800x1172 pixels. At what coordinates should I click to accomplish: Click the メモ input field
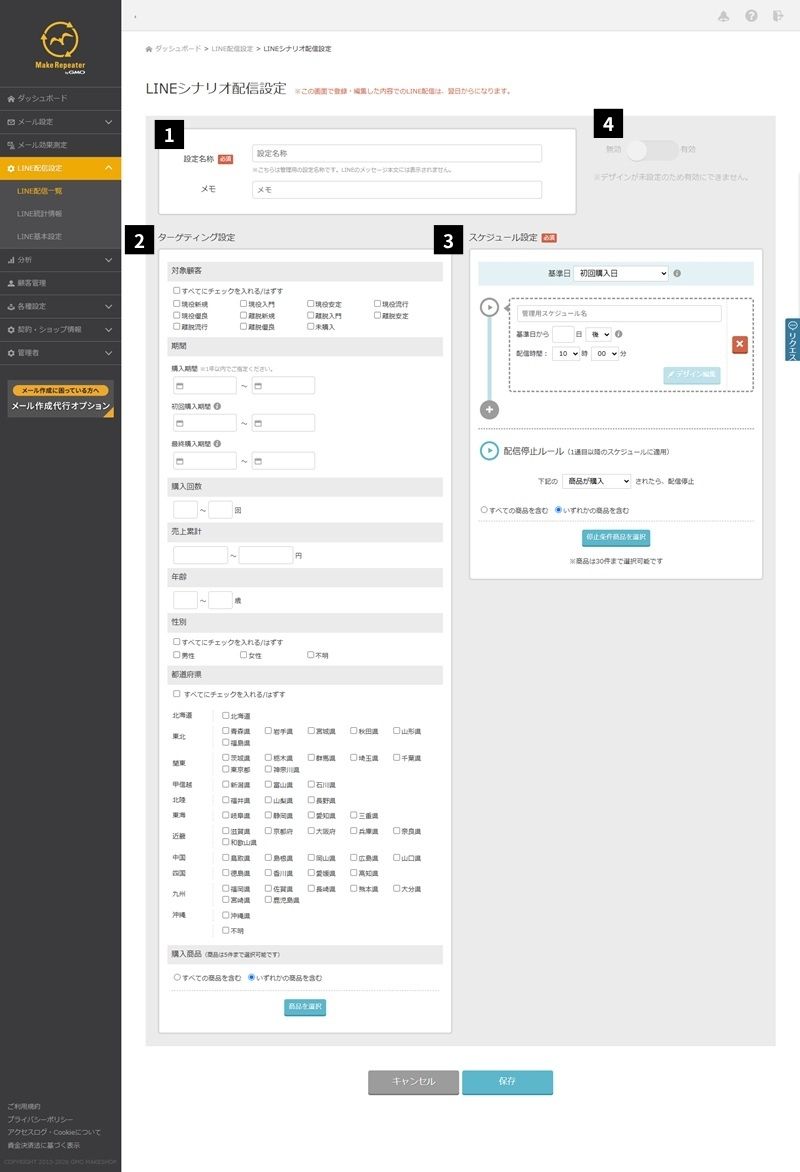tap(397, 190)
